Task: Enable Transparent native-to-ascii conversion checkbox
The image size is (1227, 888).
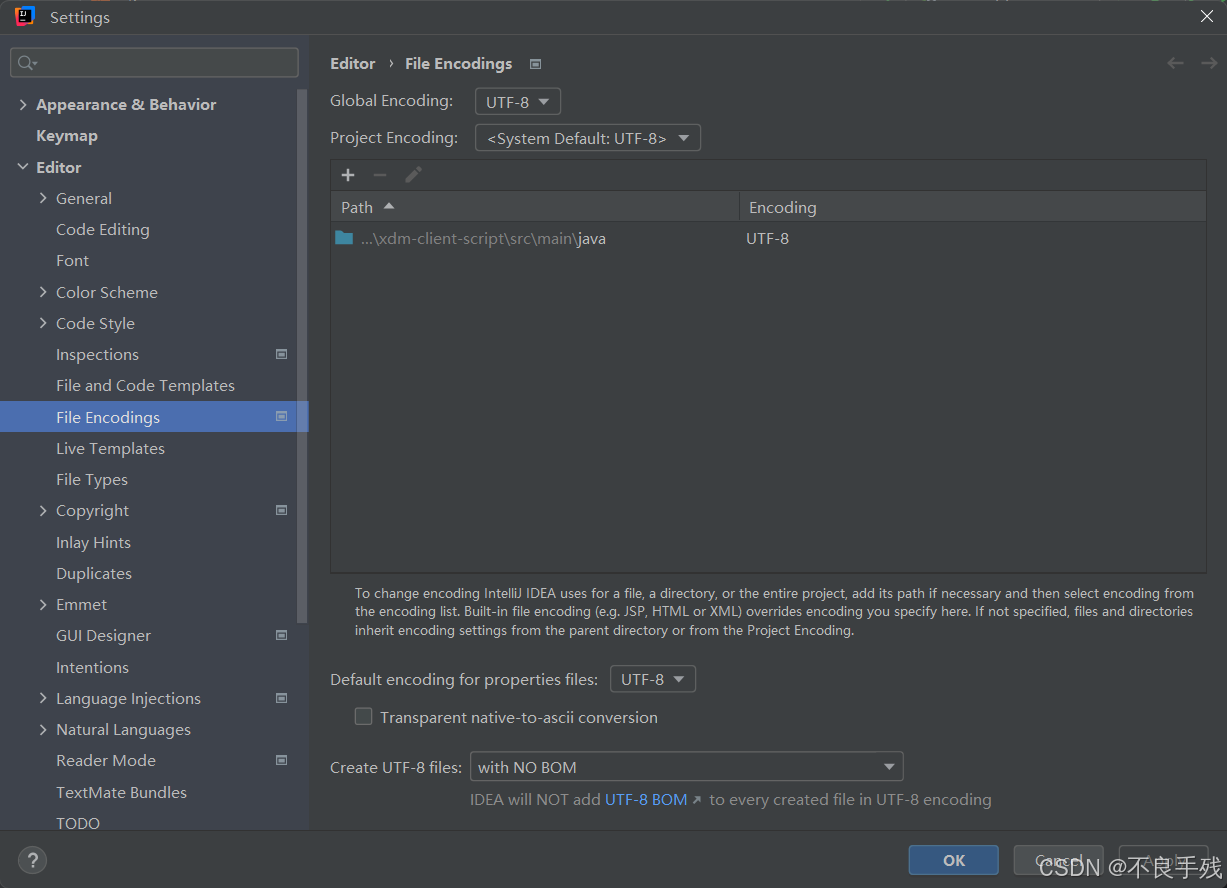Action: (x=364, y=717)
